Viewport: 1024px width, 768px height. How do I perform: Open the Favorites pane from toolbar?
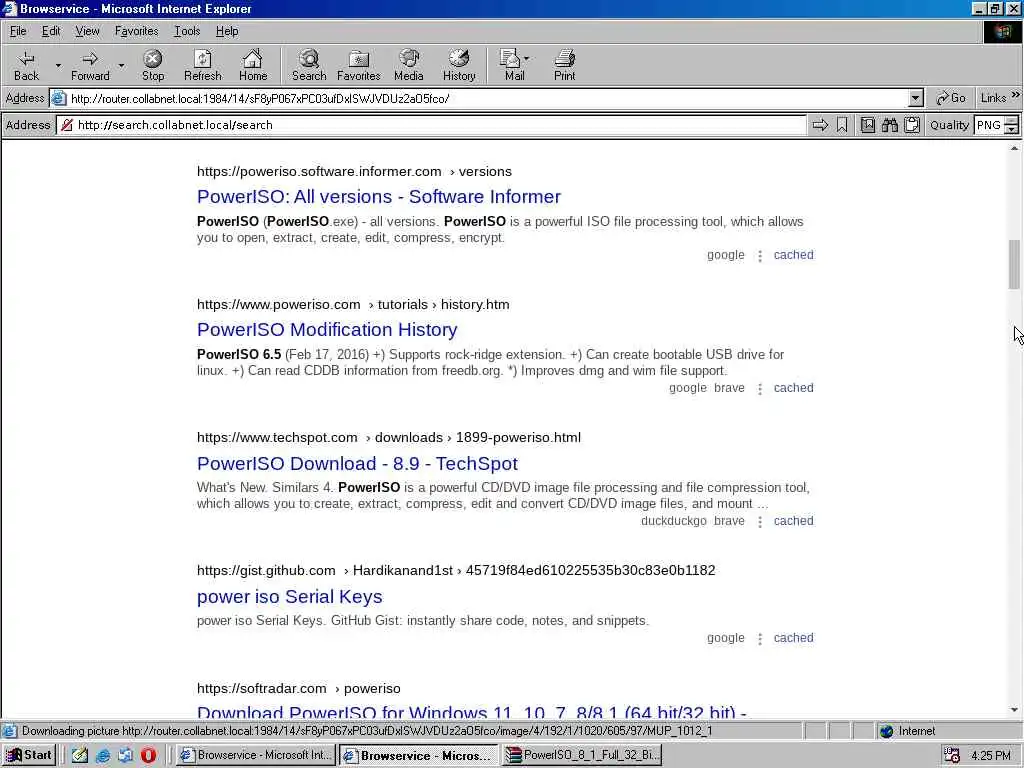[x=359, y=65]
